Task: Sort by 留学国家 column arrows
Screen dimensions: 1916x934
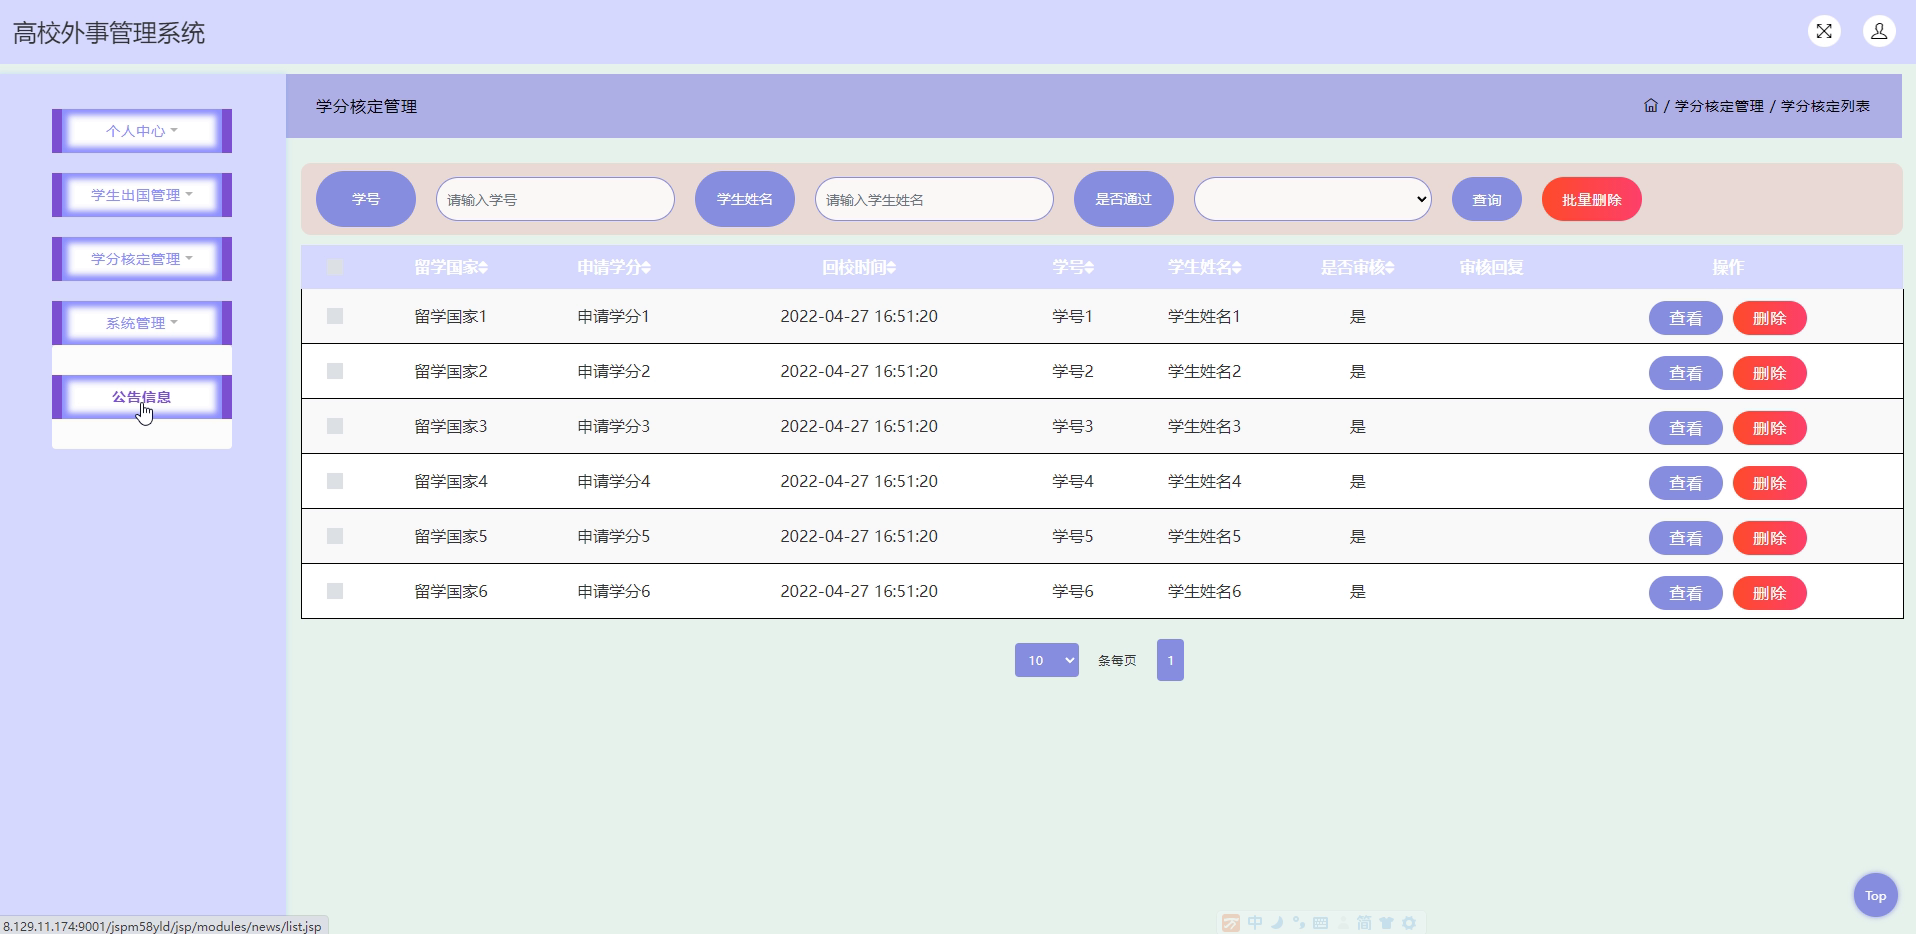Action: (484, 268)
